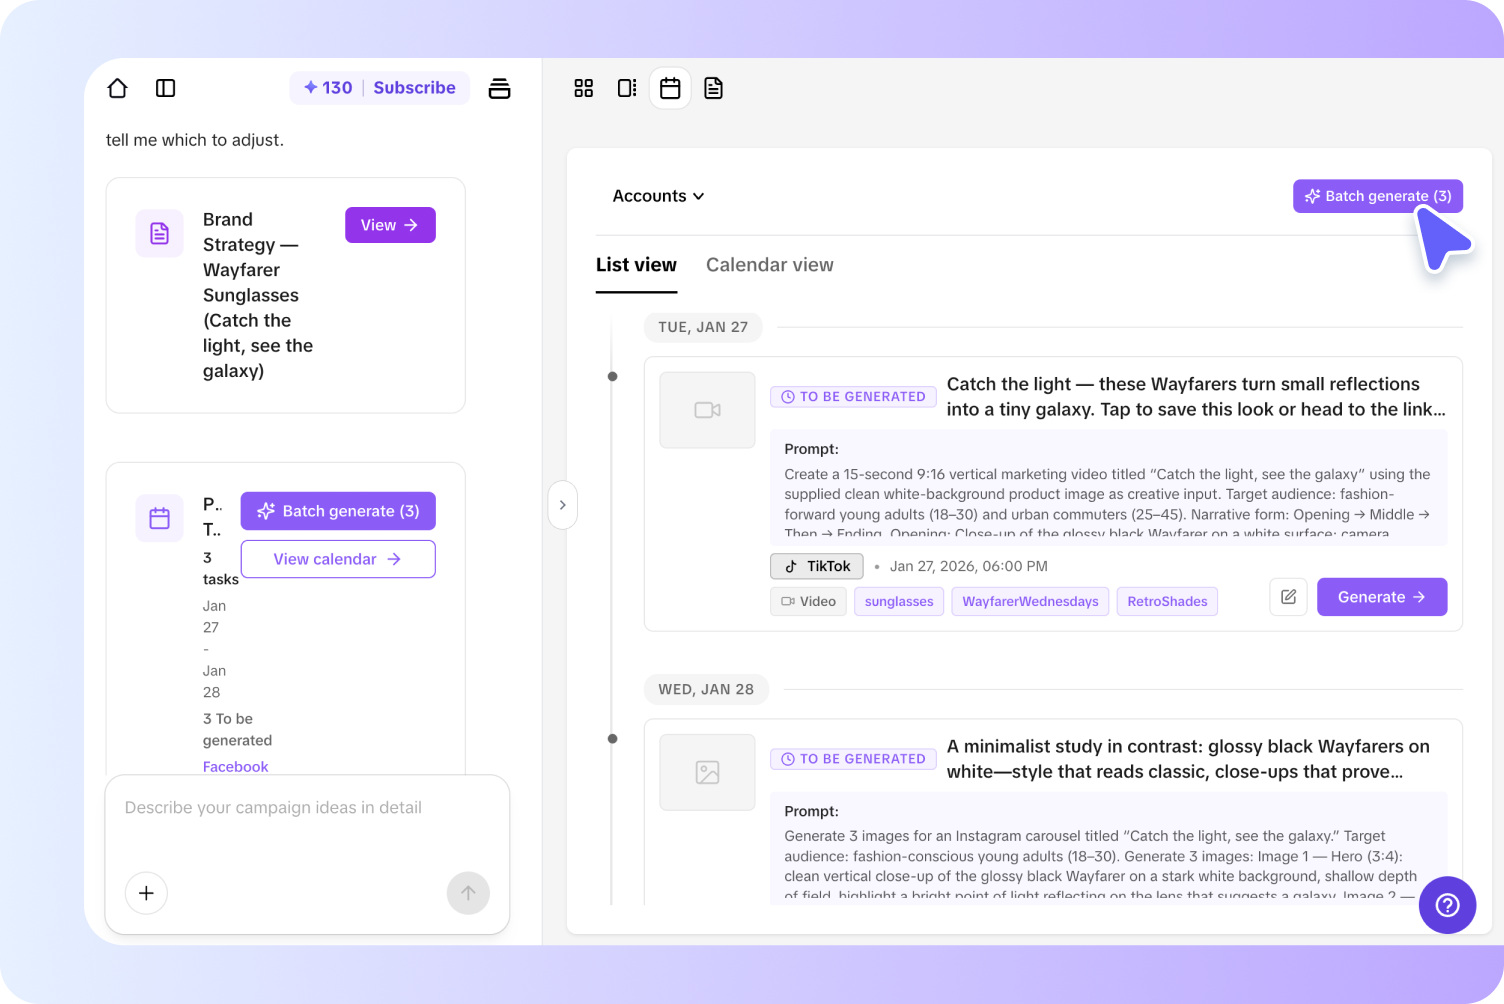Open the Facebook link on the task card
The height and width of the screenshot is (1004, 1504).
point(235,766)
